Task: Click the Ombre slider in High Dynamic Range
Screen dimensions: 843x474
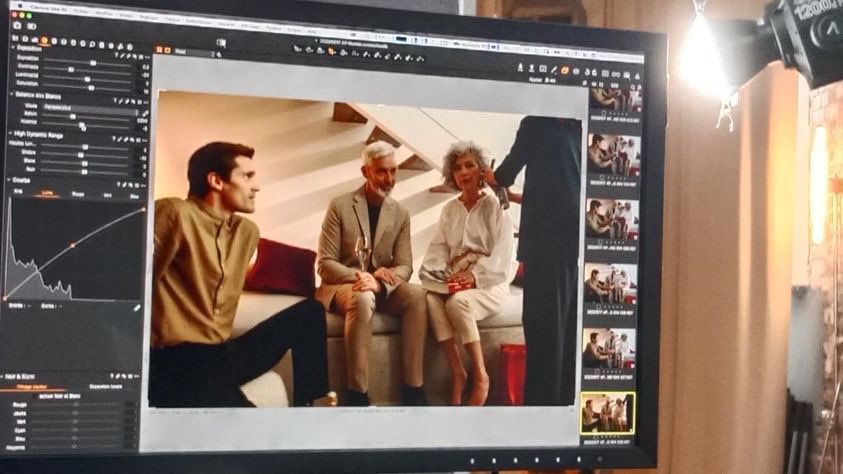Action: (82, 155)
